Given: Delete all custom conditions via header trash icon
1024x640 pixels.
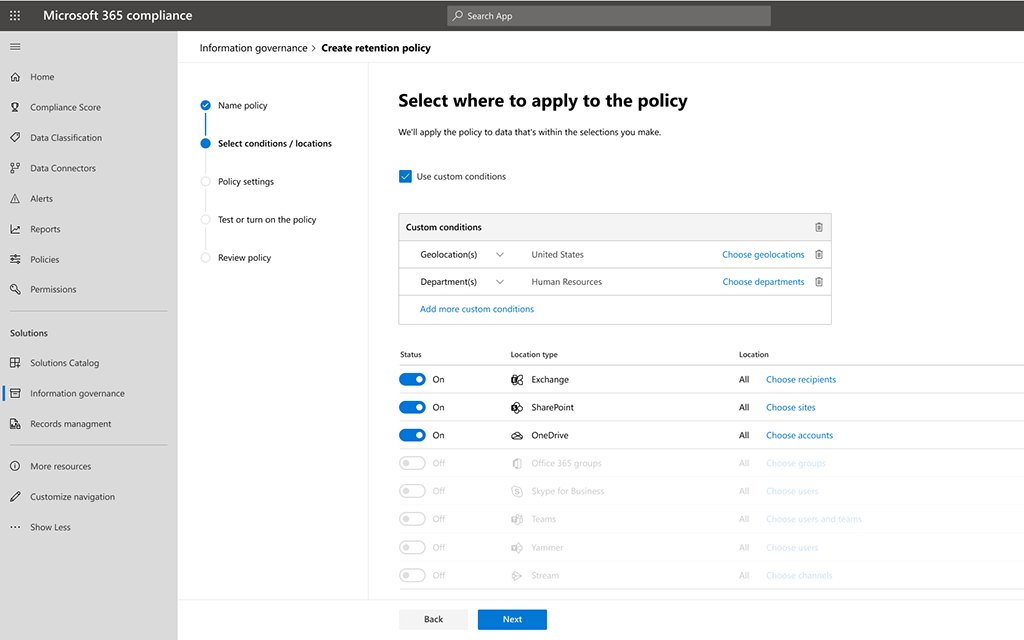Looking at the screenshot, I should click(x=819, y=227).
